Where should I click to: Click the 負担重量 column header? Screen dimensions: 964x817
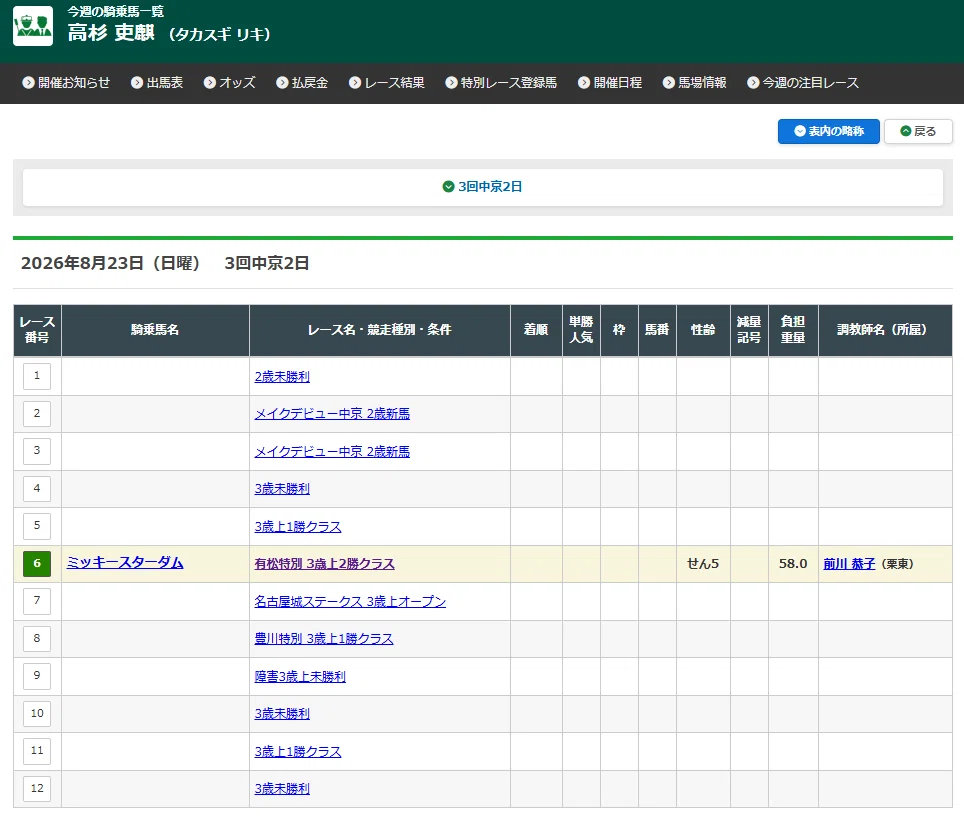pyautogui.click(x=792, y=330)
